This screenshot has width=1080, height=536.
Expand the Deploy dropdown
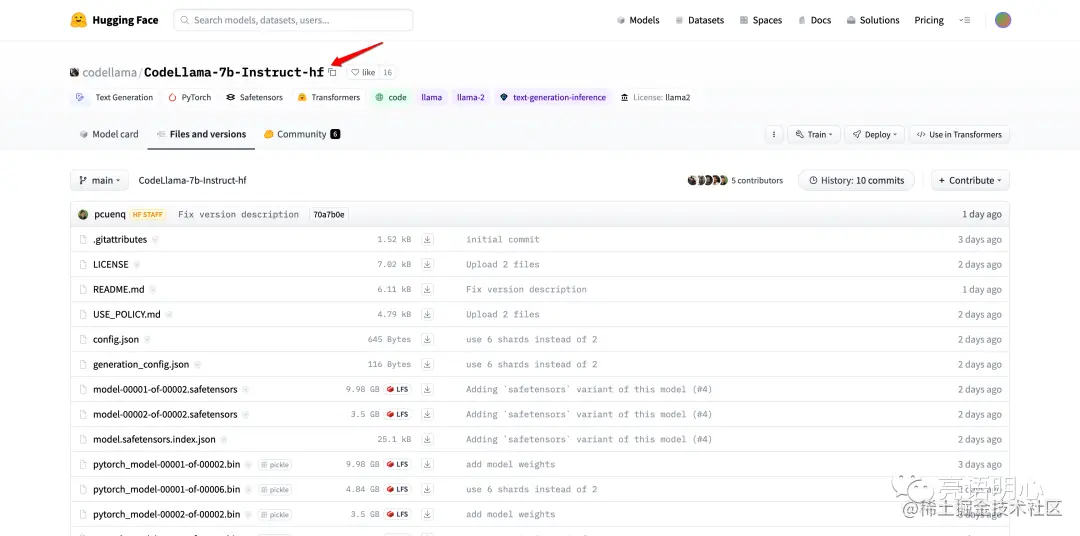(x=875, y=134)
